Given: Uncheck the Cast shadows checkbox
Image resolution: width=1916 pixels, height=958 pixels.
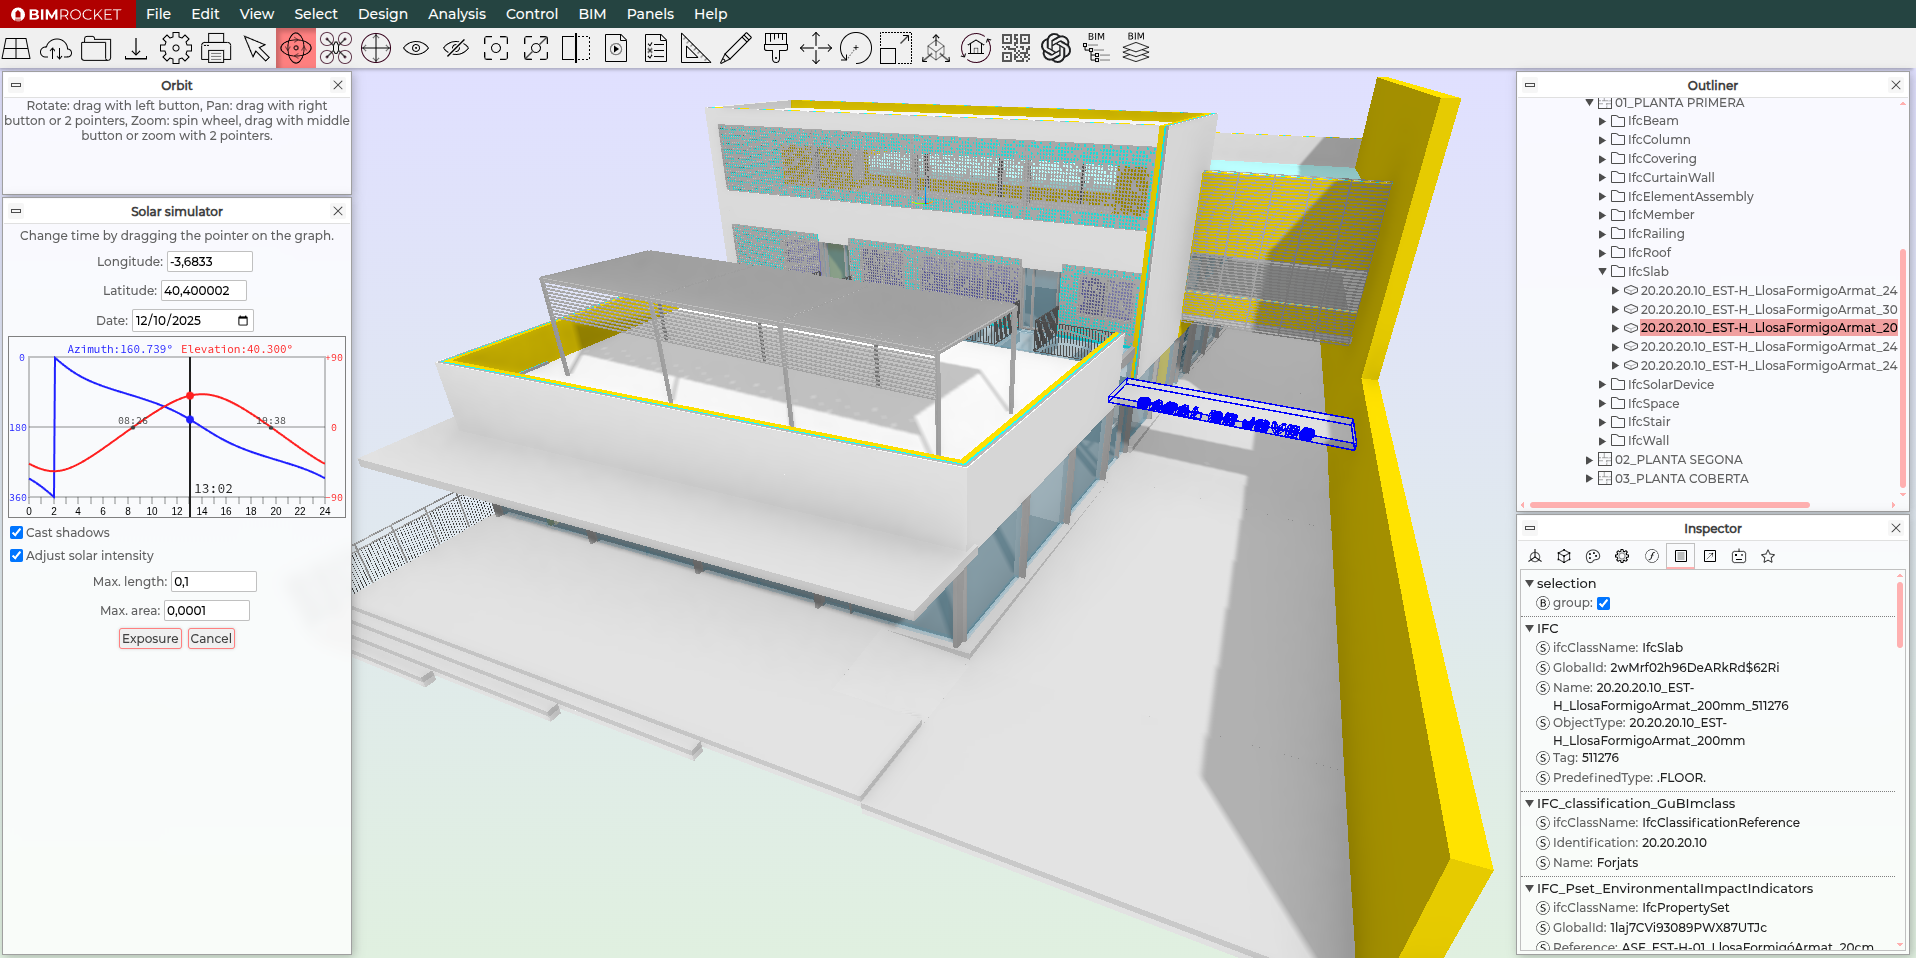Looking at the screenshot, I should point(17,533).
